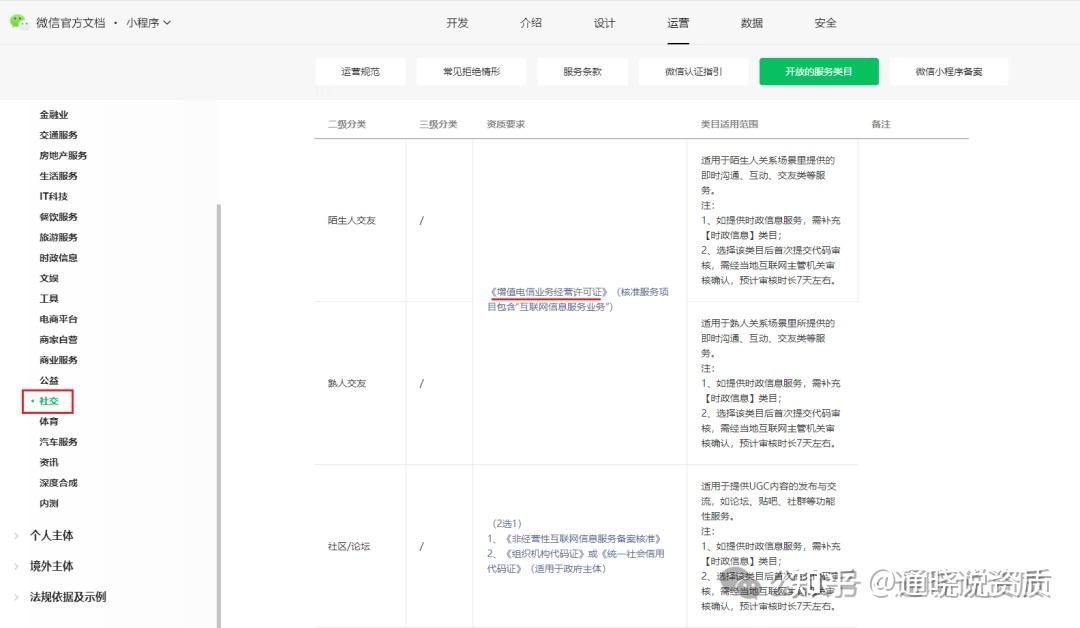Image resolution: width=1080 pixels, height=628 pixels.
Task: Open the 小程序 dropdown in header
Action: [x=148, y=23]
